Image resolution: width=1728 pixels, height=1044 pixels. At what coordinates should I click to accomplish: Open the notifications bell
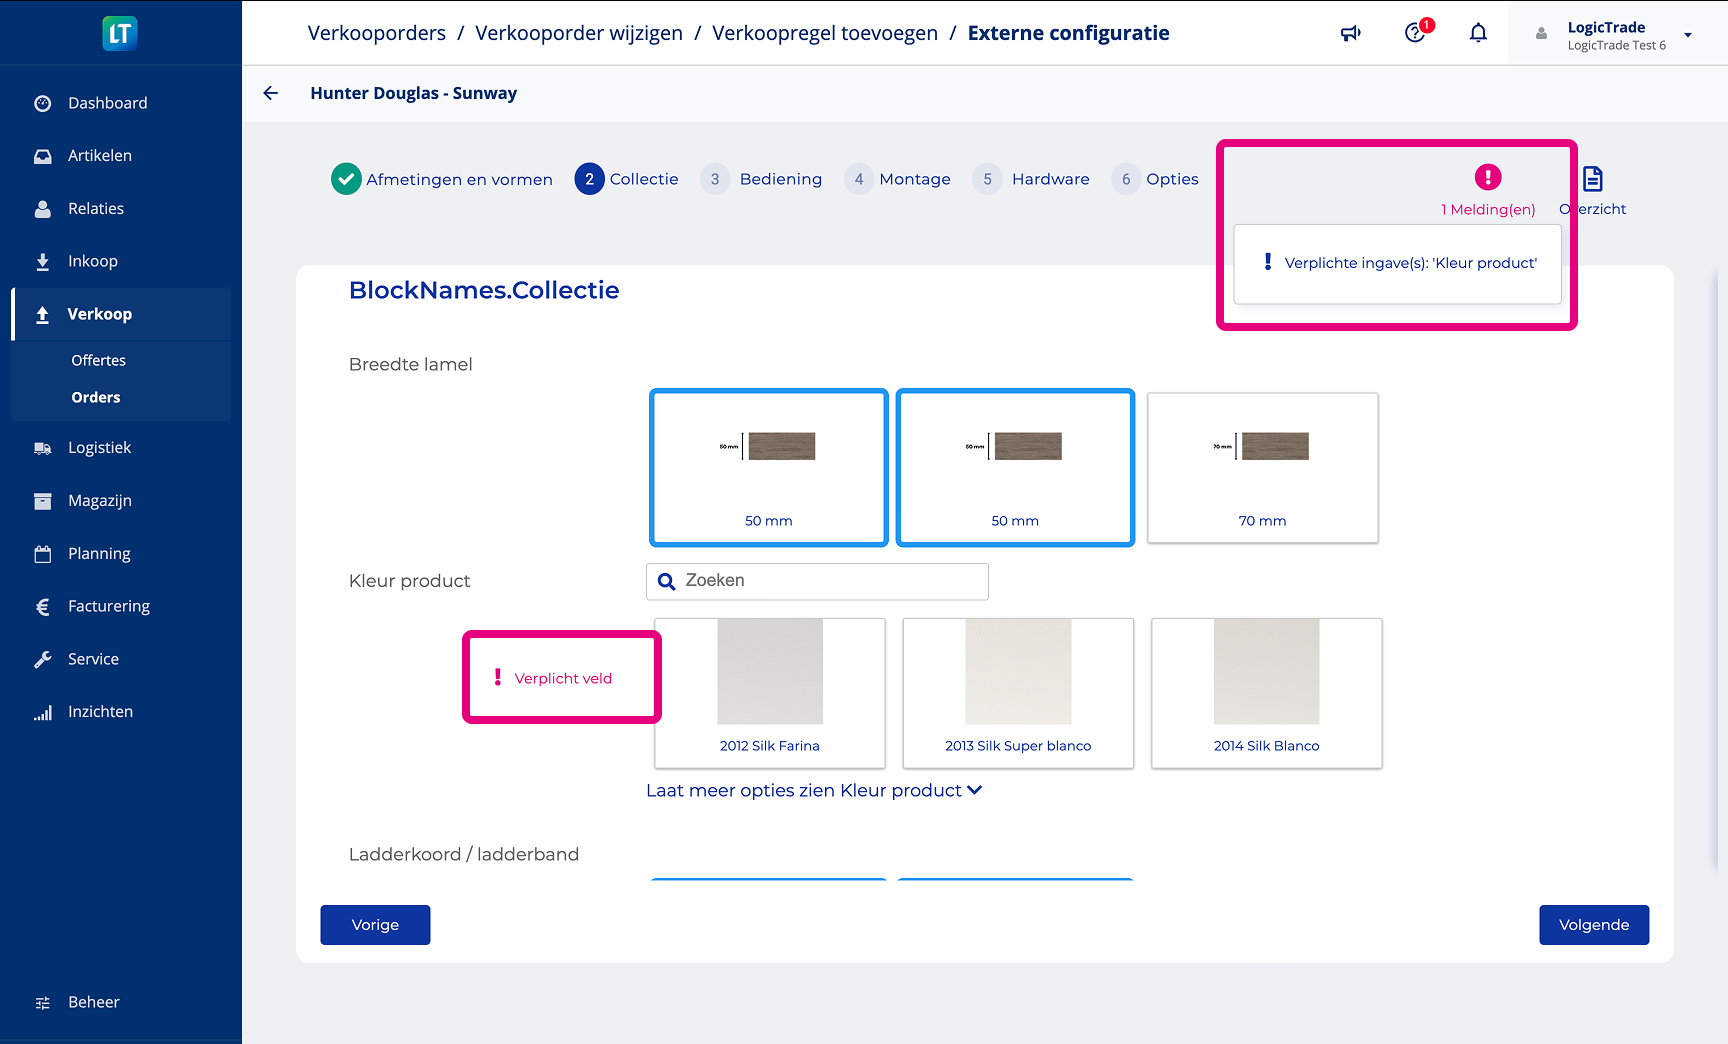click(x=1478, y=33)
